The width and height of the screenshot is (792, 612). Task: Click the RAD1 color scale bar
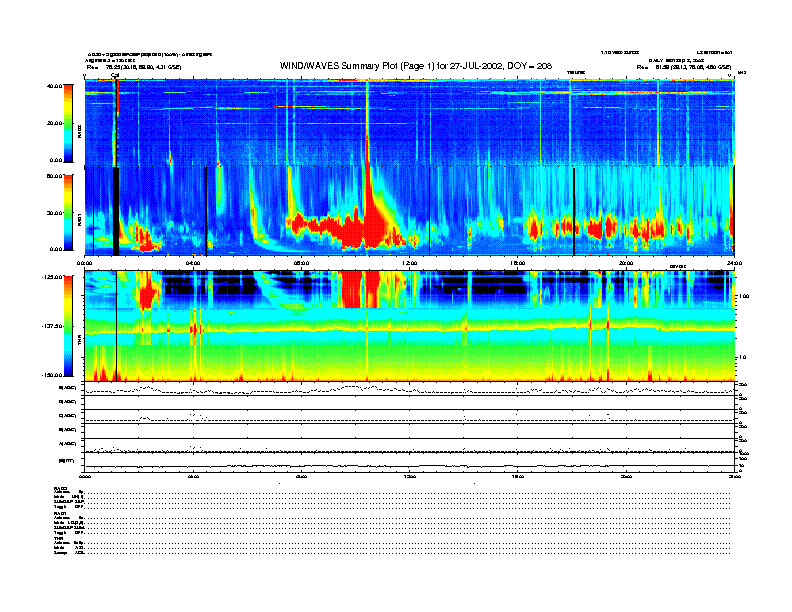(68, 212)
